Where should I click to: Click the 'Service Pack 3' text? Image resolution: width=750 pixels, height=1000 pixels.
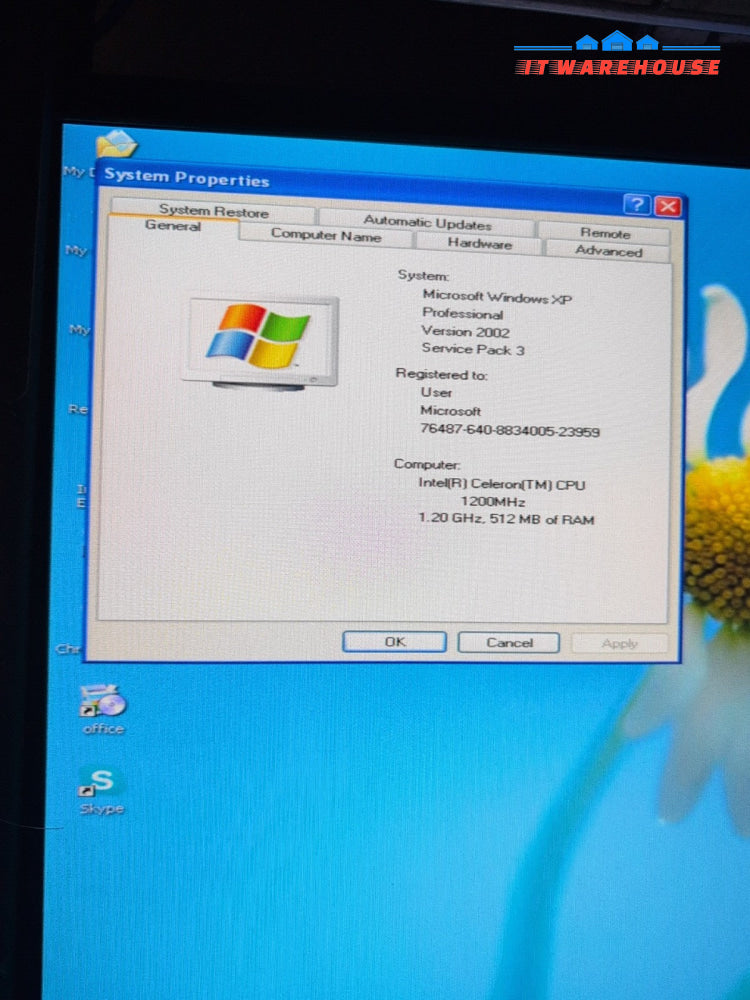click(x=473, y=349)
